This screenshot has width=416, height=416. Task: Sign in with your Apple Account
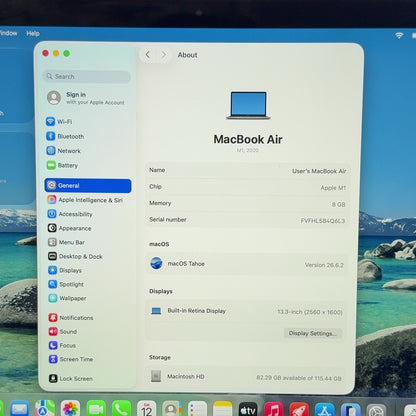[x=87, y=98]
